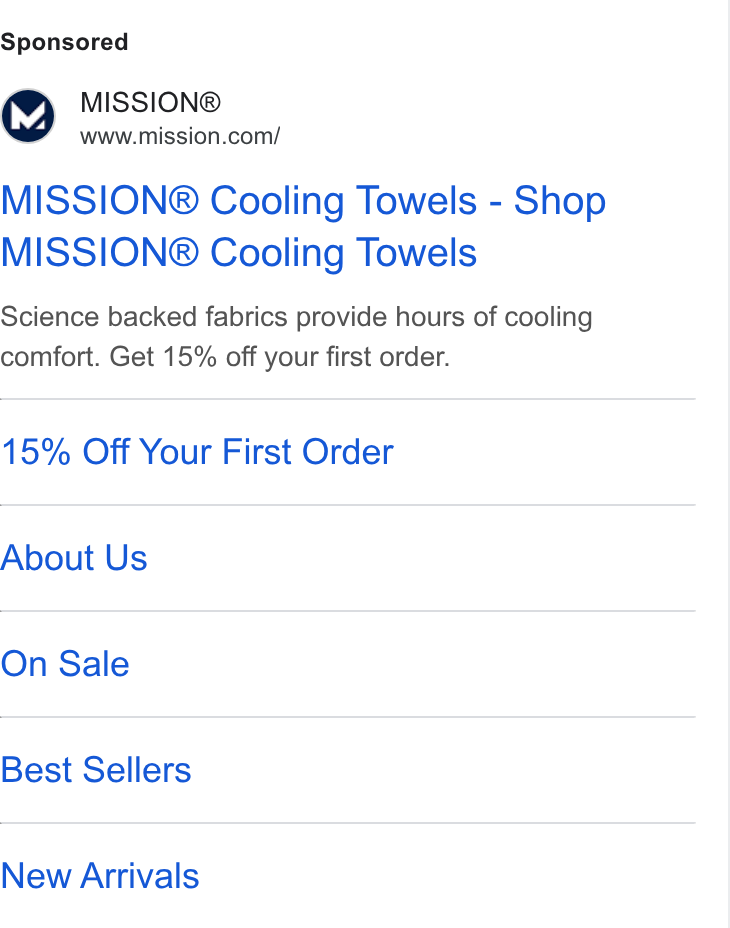This screenshot has height=928, width=730.
Task: Click the Get 15% off your first order sentence
Action: [x=280, y=357]
